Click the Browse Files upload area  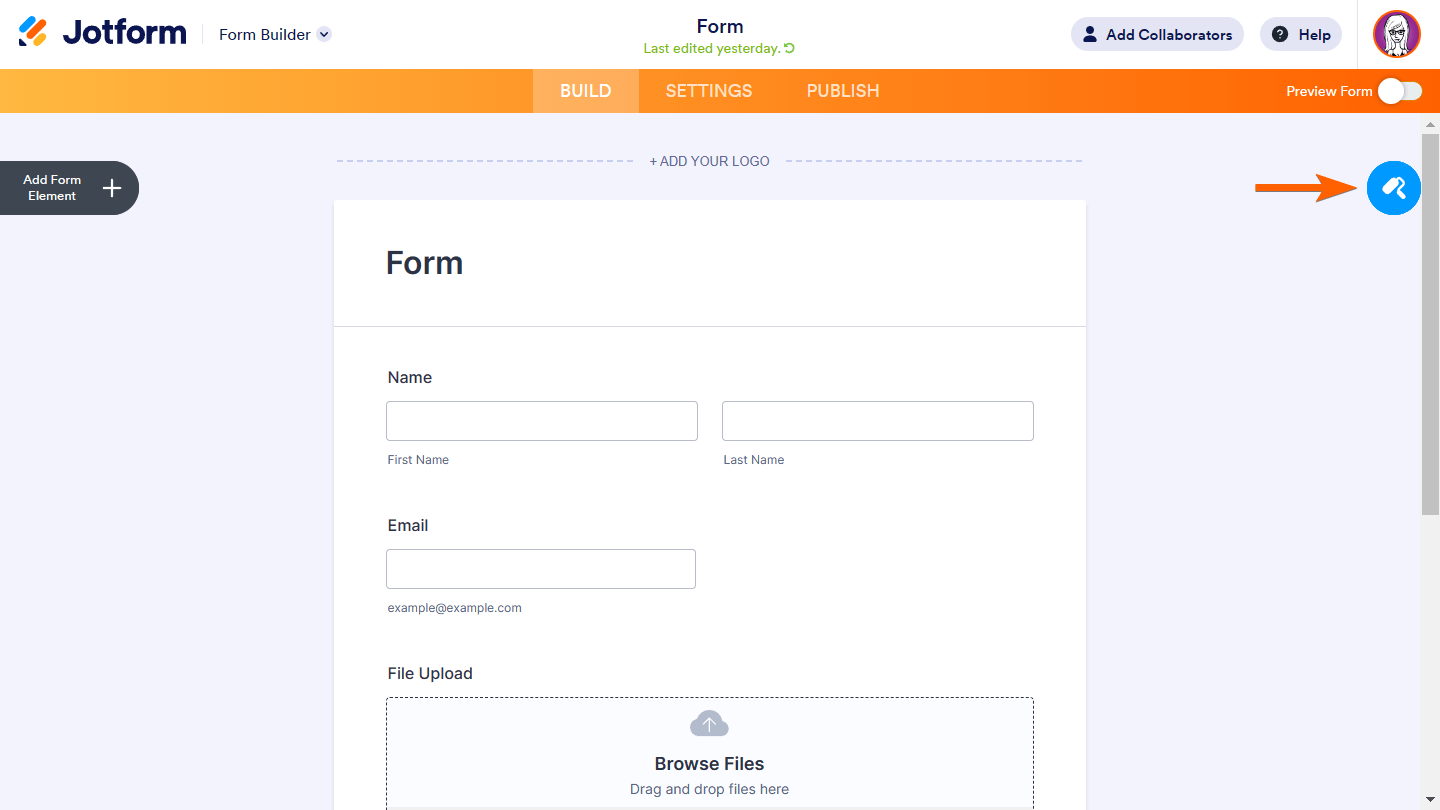click(x=709, y=764)
